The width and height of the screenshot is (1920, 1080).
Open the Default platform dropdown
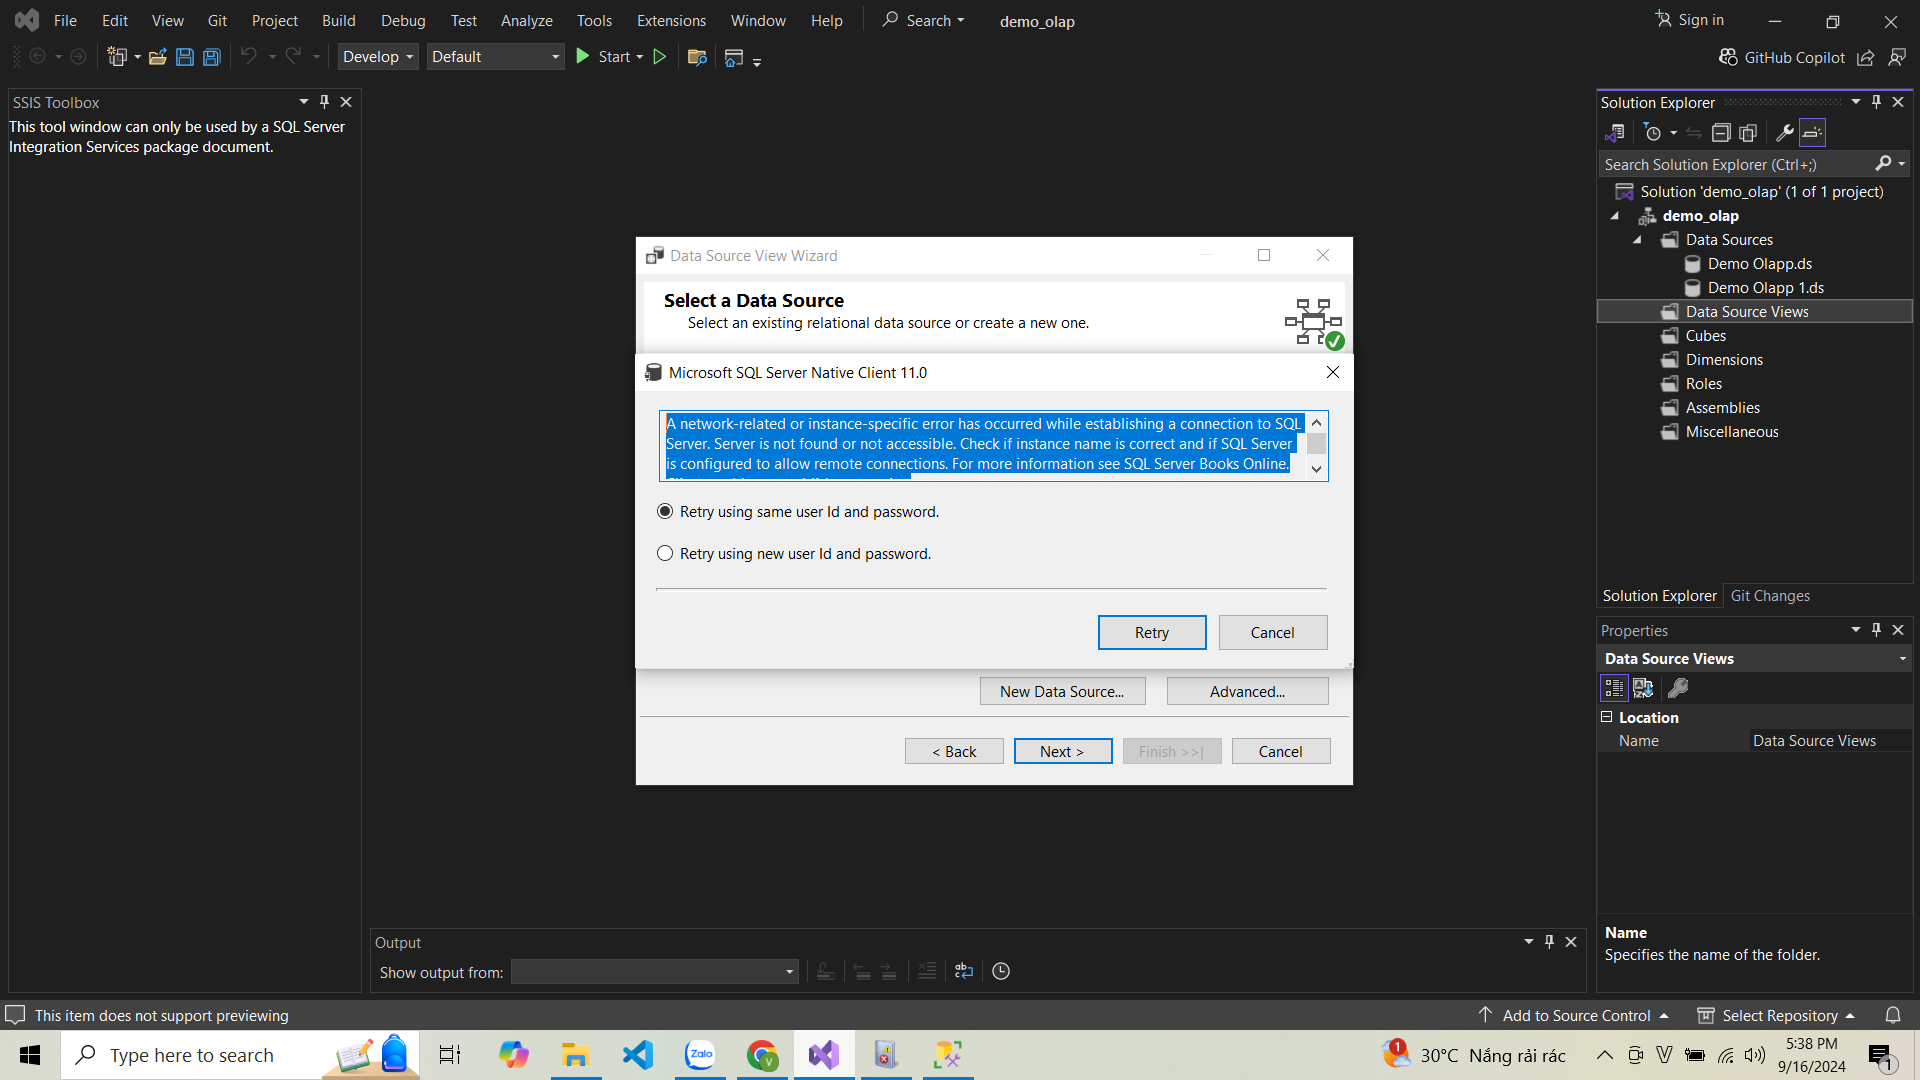click(495, 57)
